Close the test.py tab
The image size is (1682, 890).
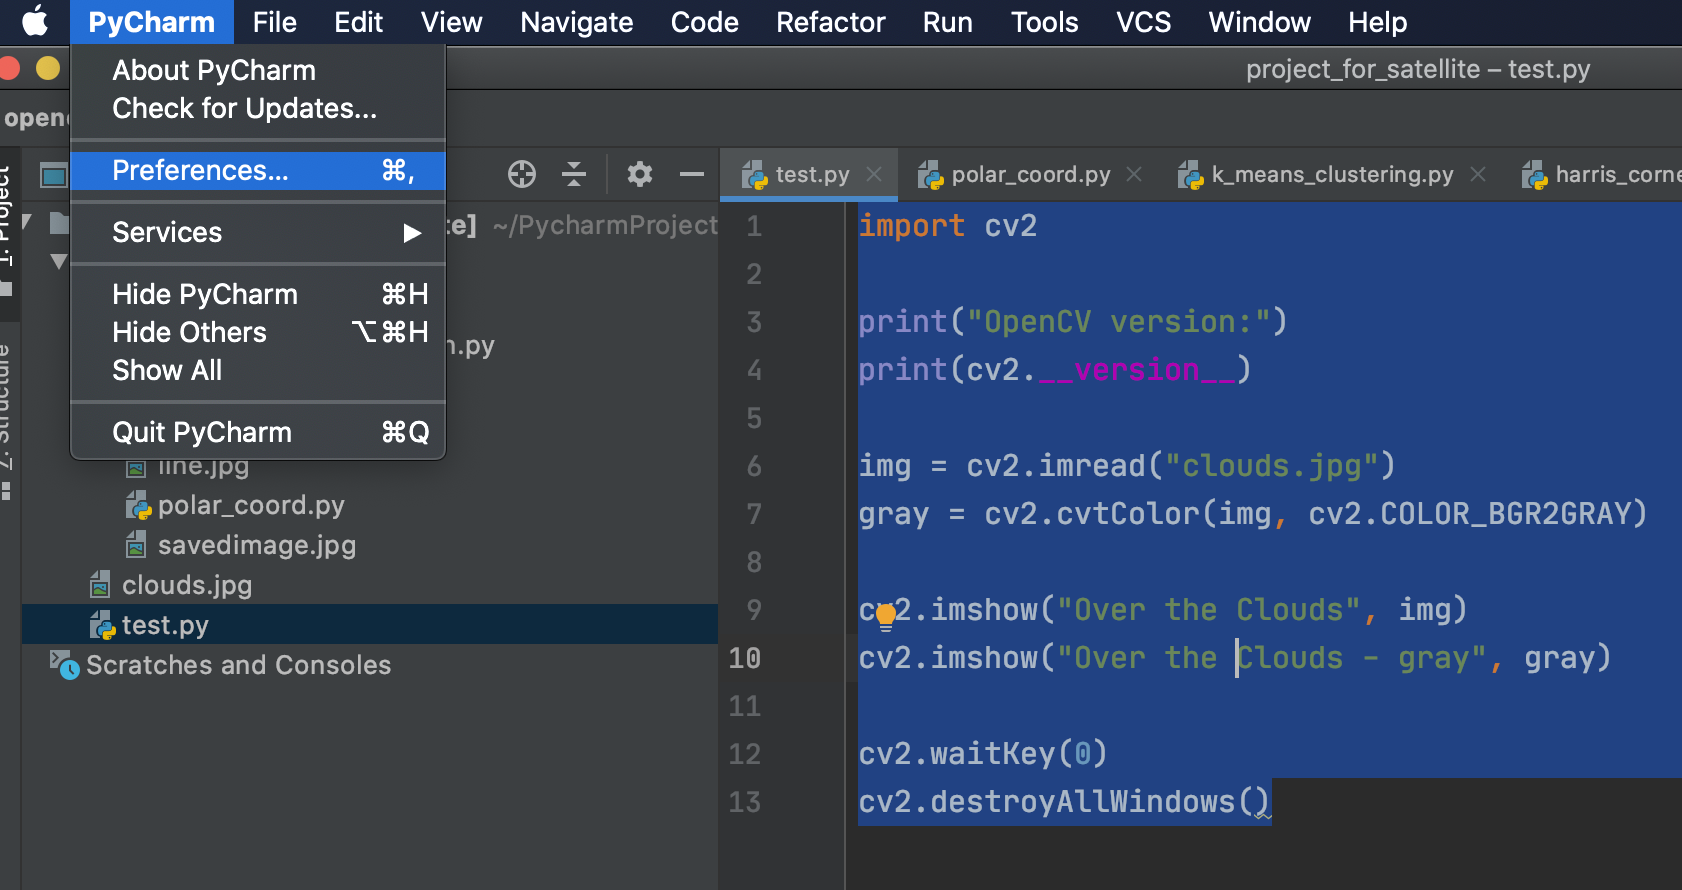coord(874,174)
